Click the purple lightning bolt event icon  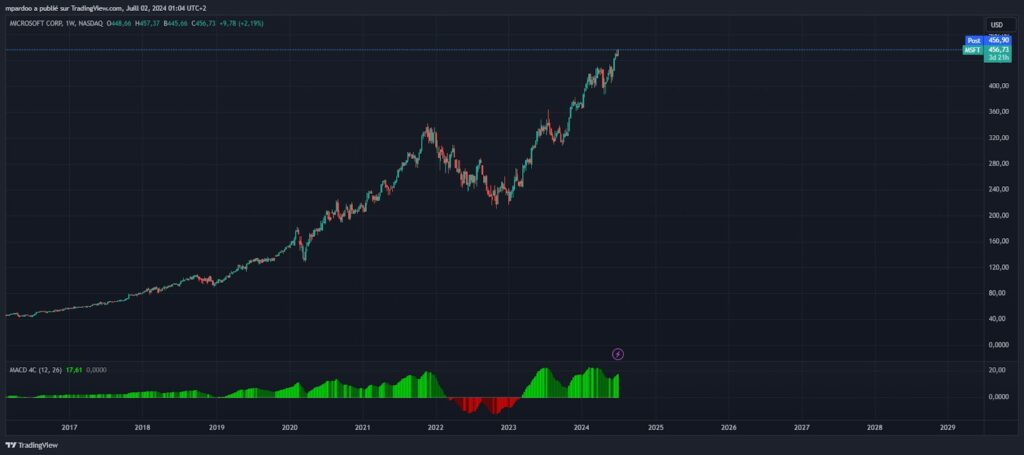pyautogui.click(x=618, y=353)
